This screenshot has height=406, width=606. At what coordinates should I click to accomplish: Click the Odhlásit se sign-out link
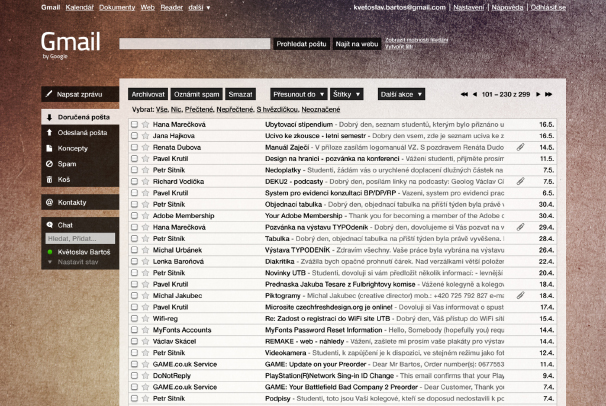tap(547, 7)
